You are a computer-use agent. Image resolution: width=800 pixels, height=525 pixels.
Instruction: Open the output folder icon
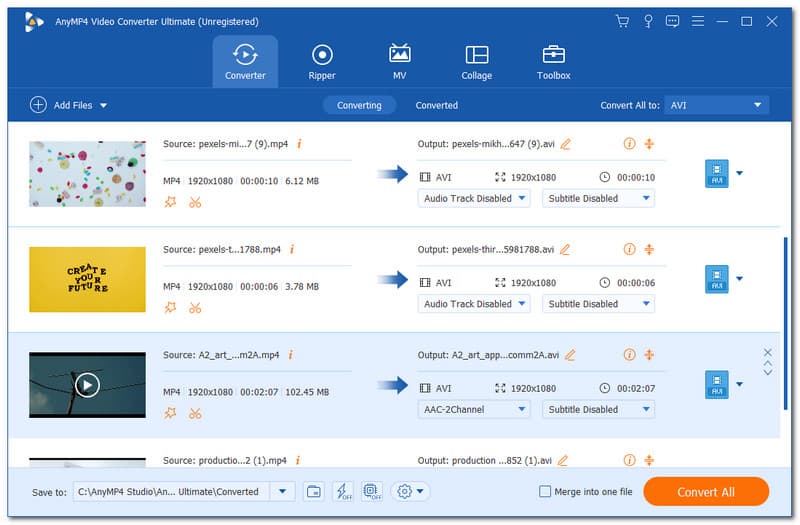[314, 491]
